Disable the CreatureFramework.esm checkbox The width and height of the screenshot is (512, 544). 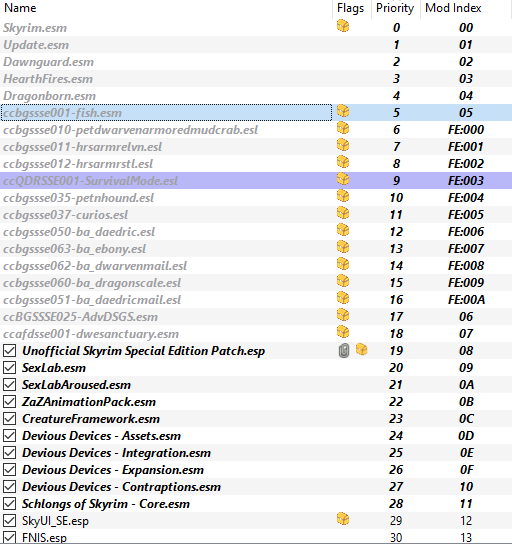pos(9,418)
